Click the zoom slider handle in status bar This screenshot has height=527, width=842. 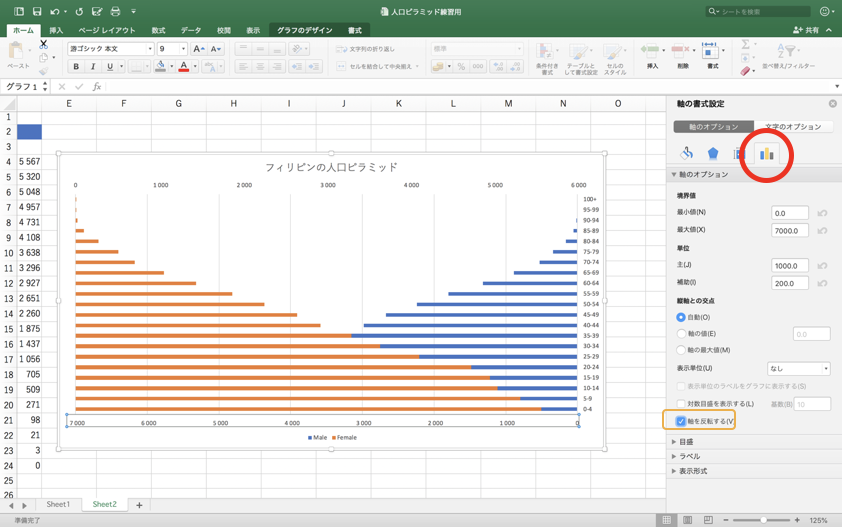pos(763,520)
